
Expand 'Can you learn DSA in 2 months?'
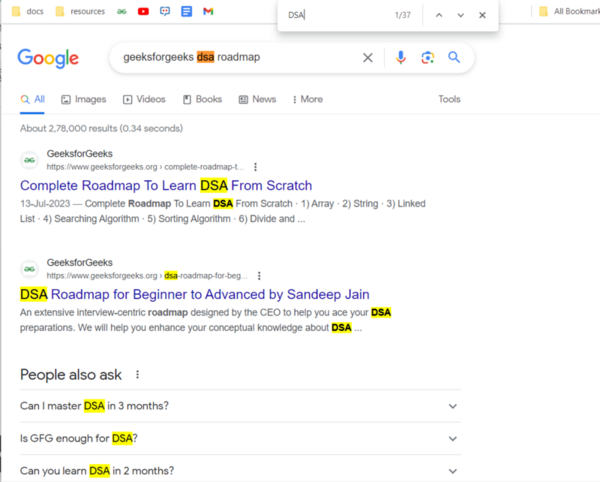[x=240, y=471]
